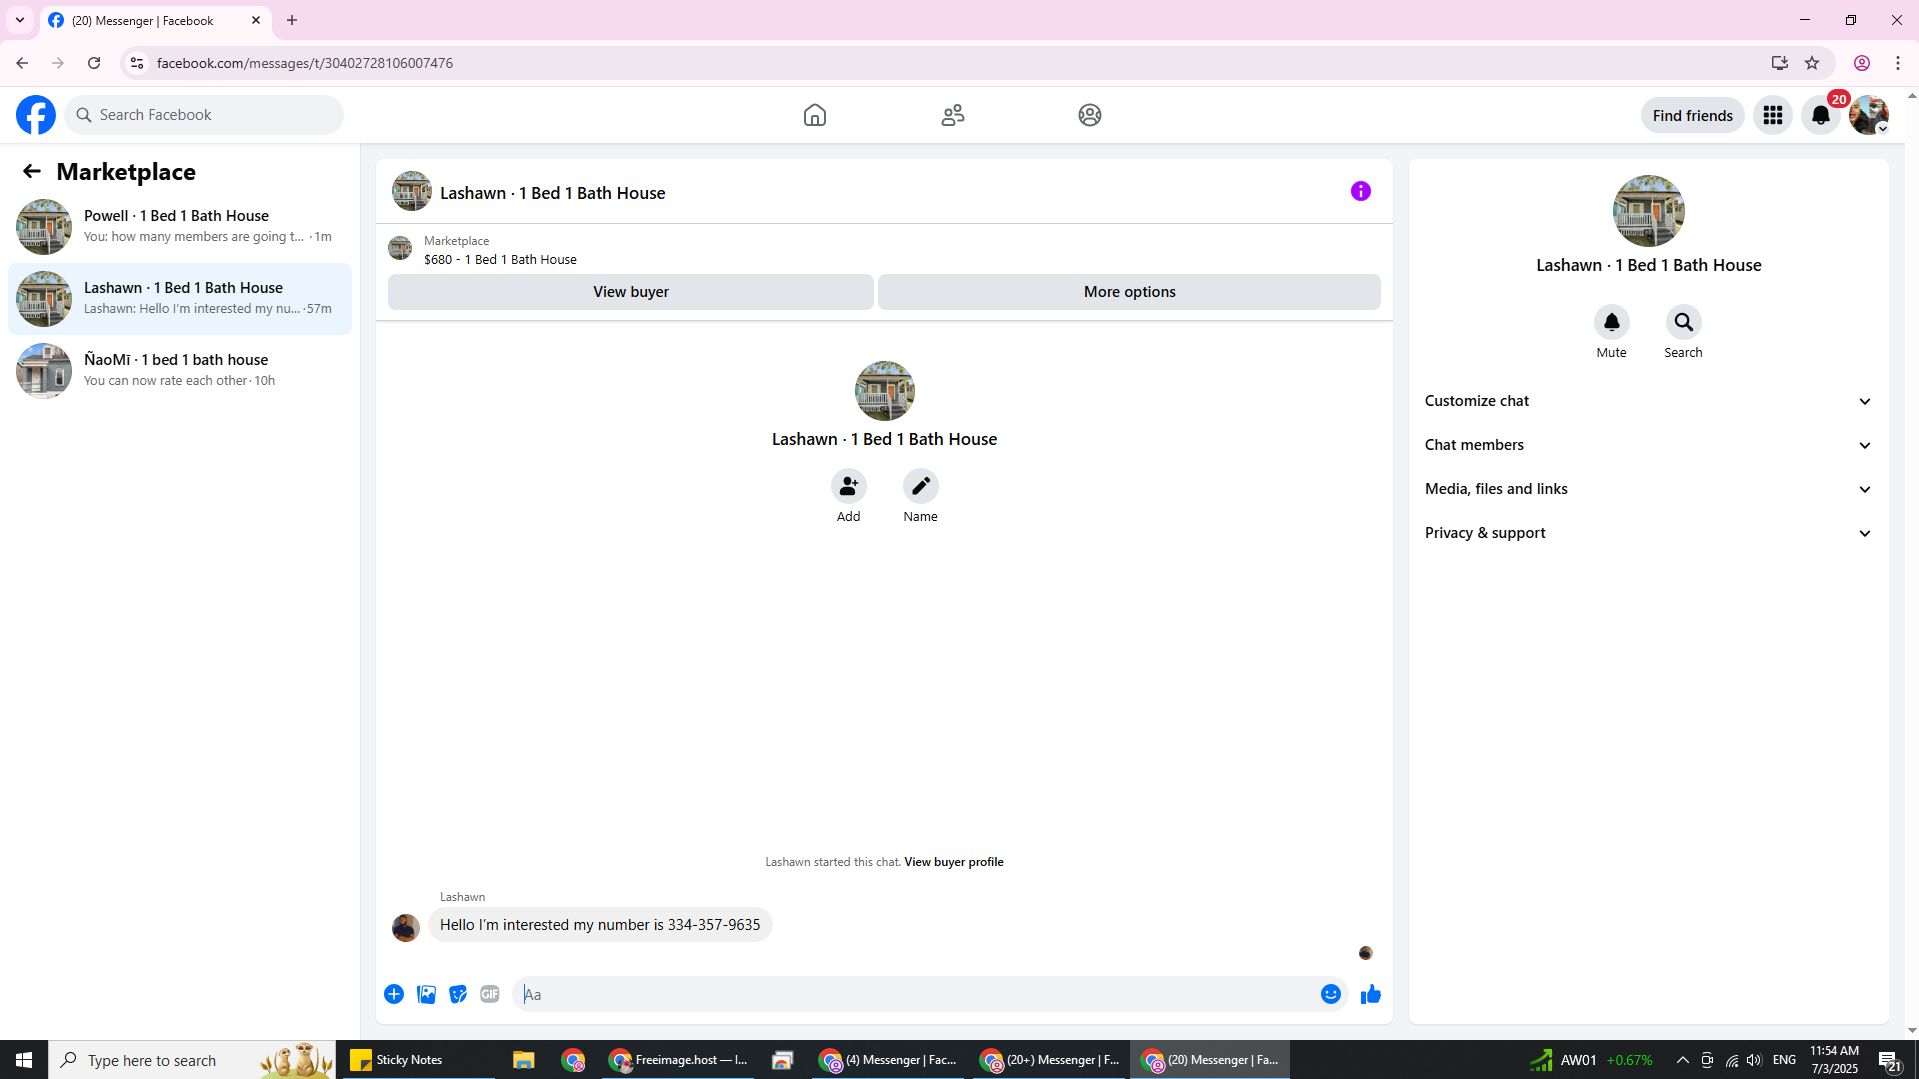
Task: Open the Windows Start menu
Action: tap(24, 1060)
